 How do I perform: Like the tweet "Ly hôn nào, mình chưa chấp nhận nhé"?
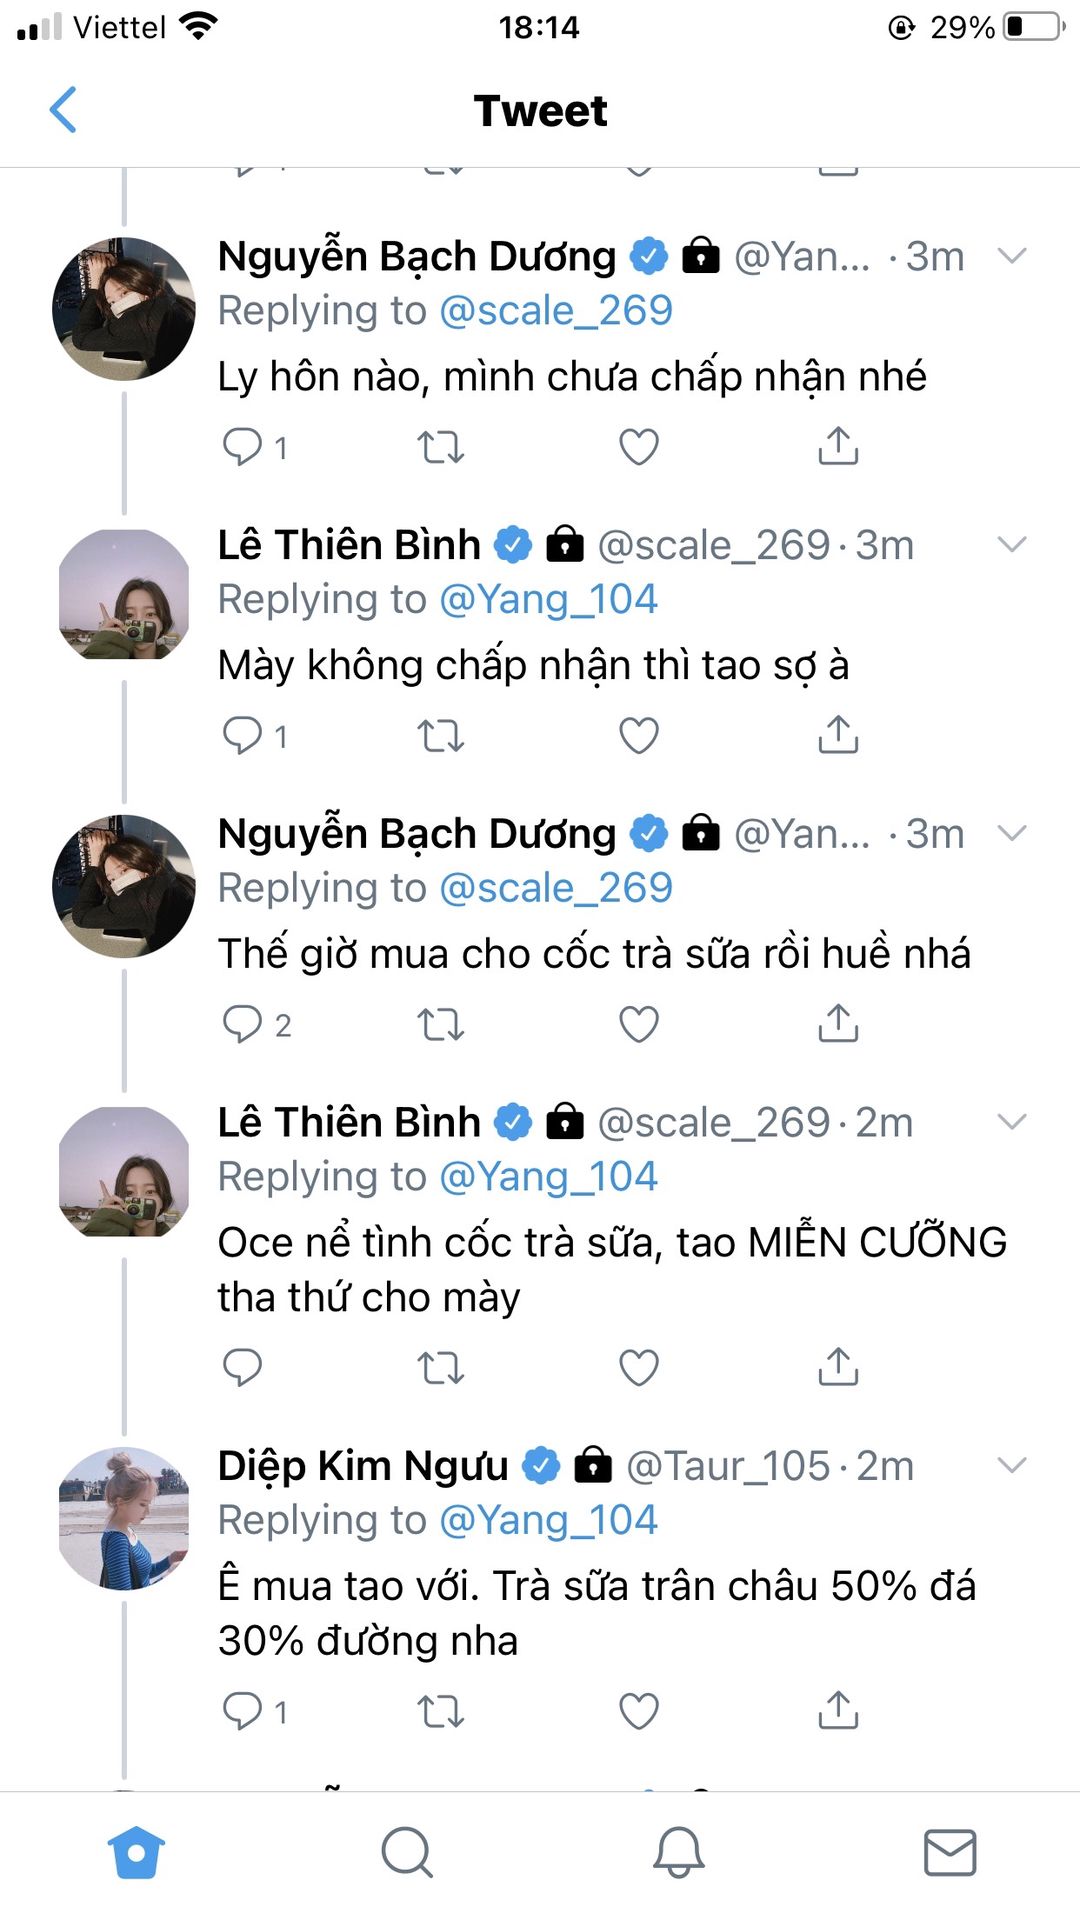pos(638,447)
